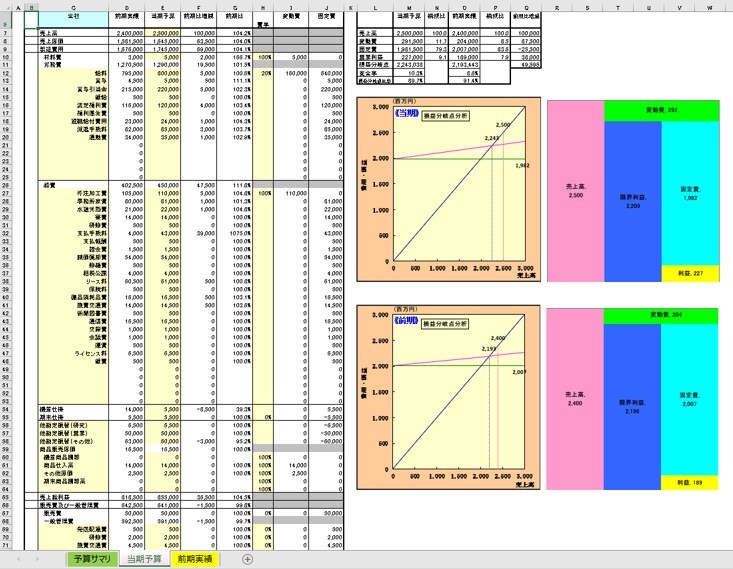Select row 26 header

[6, 185]
